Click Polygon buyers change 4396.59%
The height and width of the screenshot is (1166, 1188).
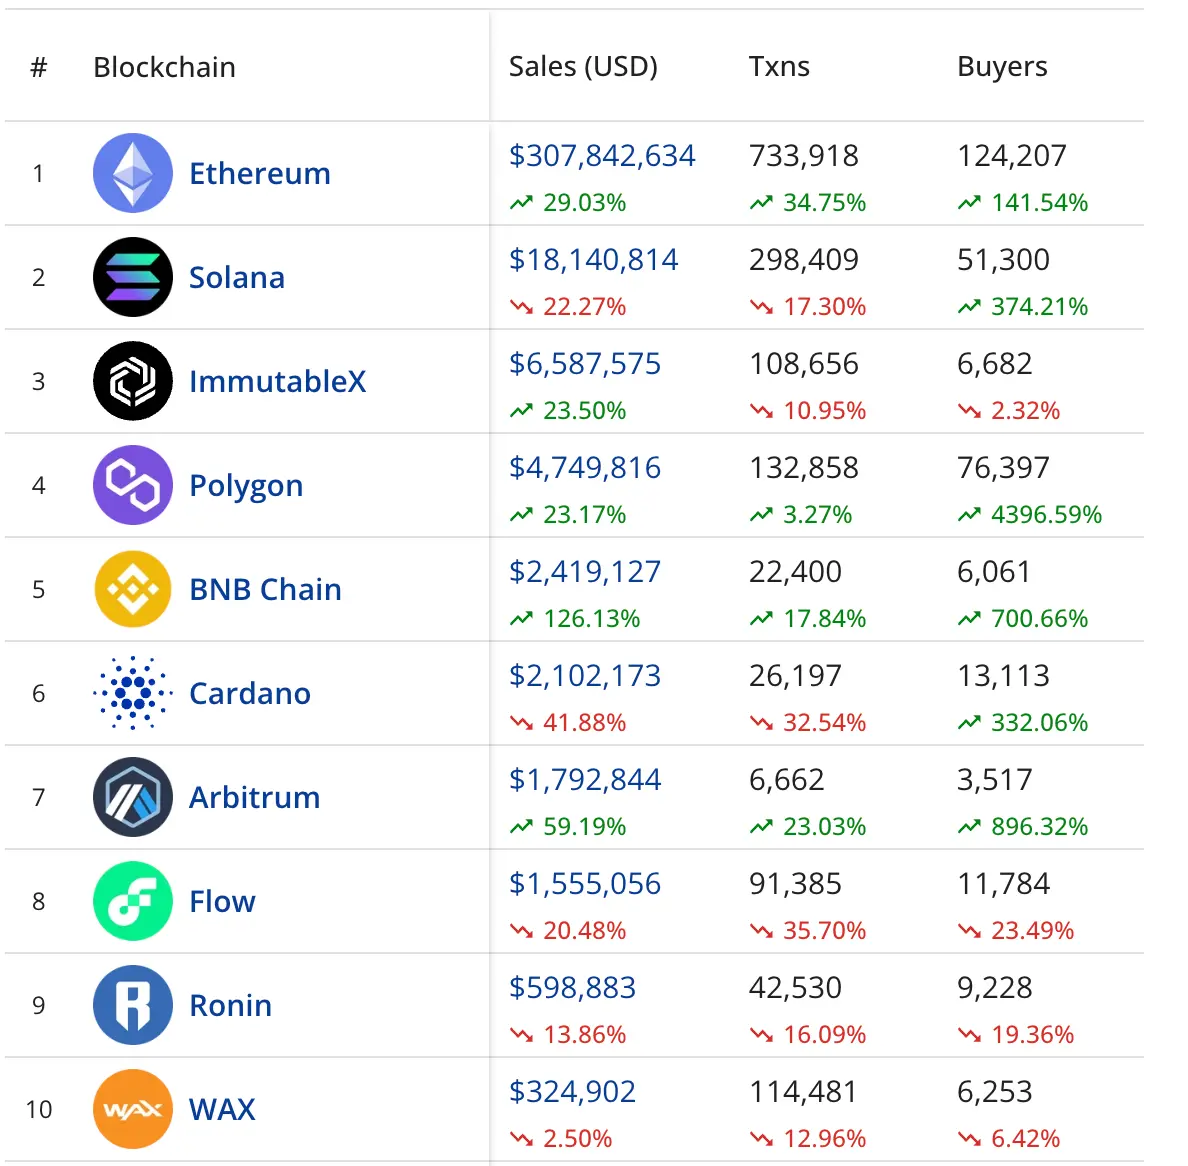pyautogui.click(x=1030, y=514)
